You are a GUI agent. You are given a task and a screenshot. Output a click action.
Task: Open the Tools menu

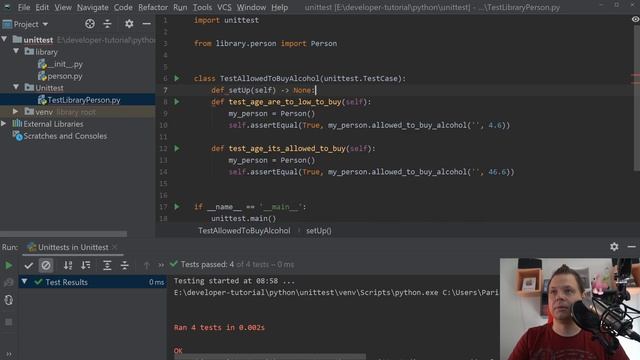pos(202,7)
